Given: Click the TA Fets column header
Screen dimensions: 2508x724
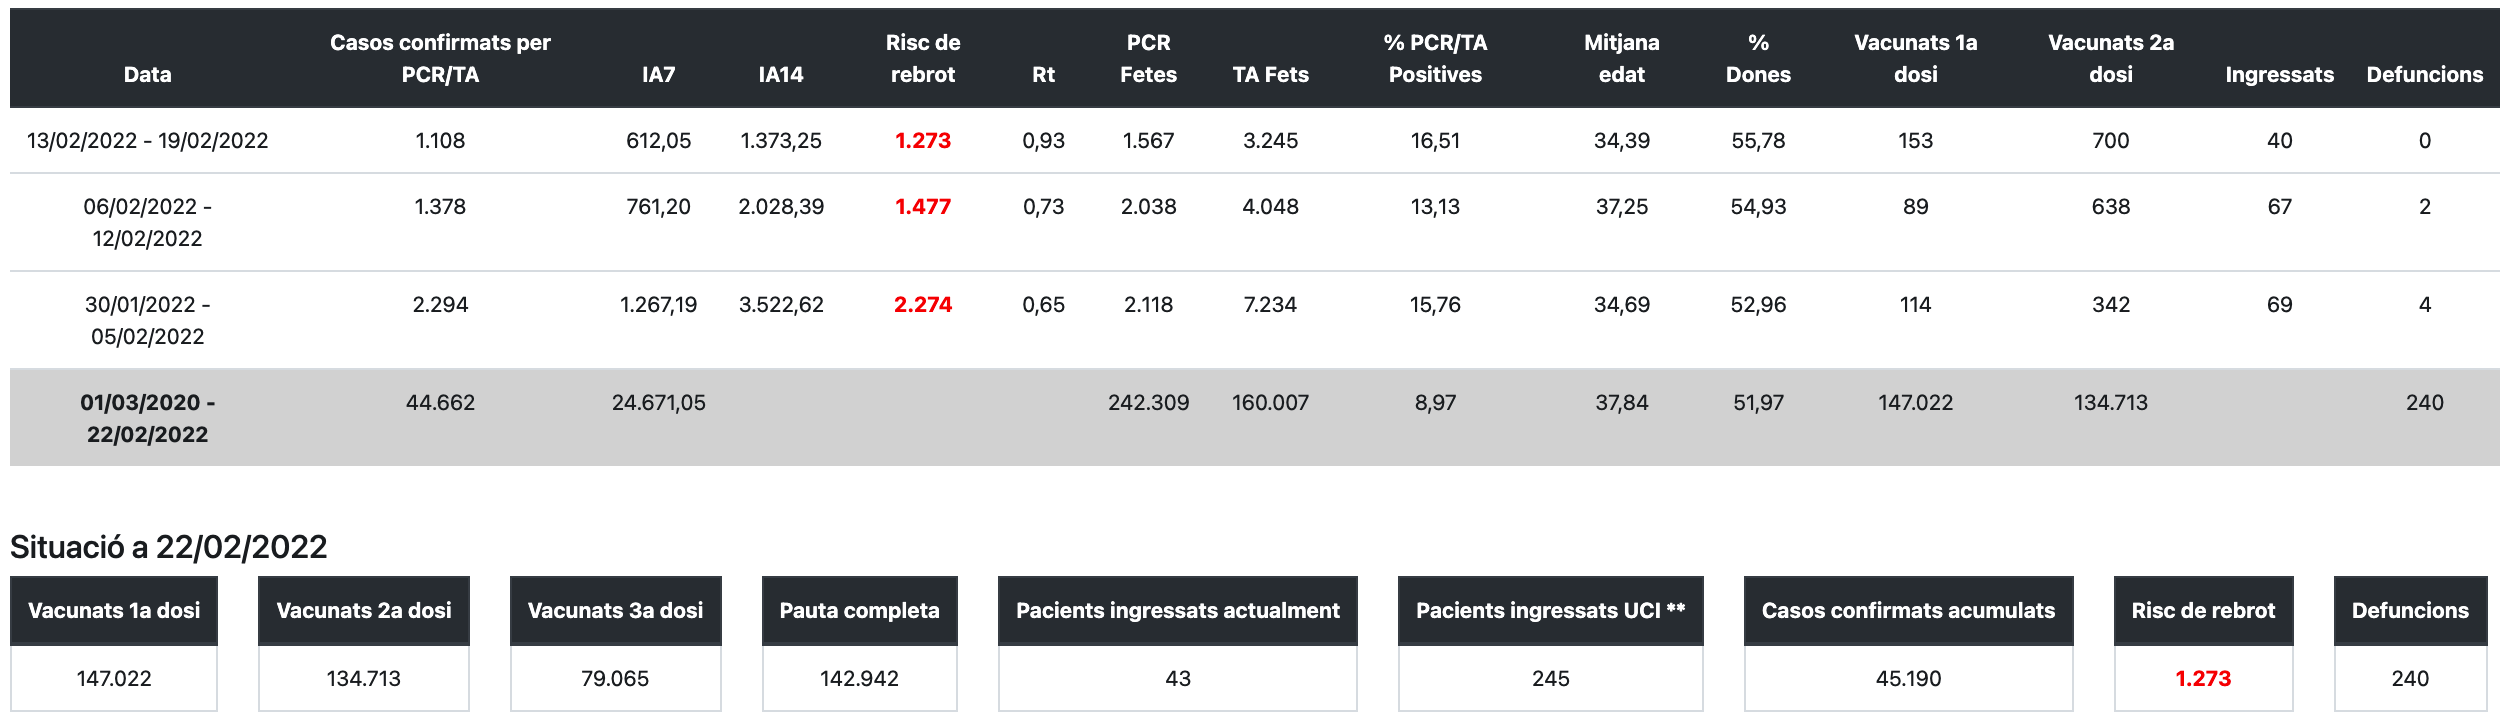Looking at the screenshot, I should (1270, 74).
